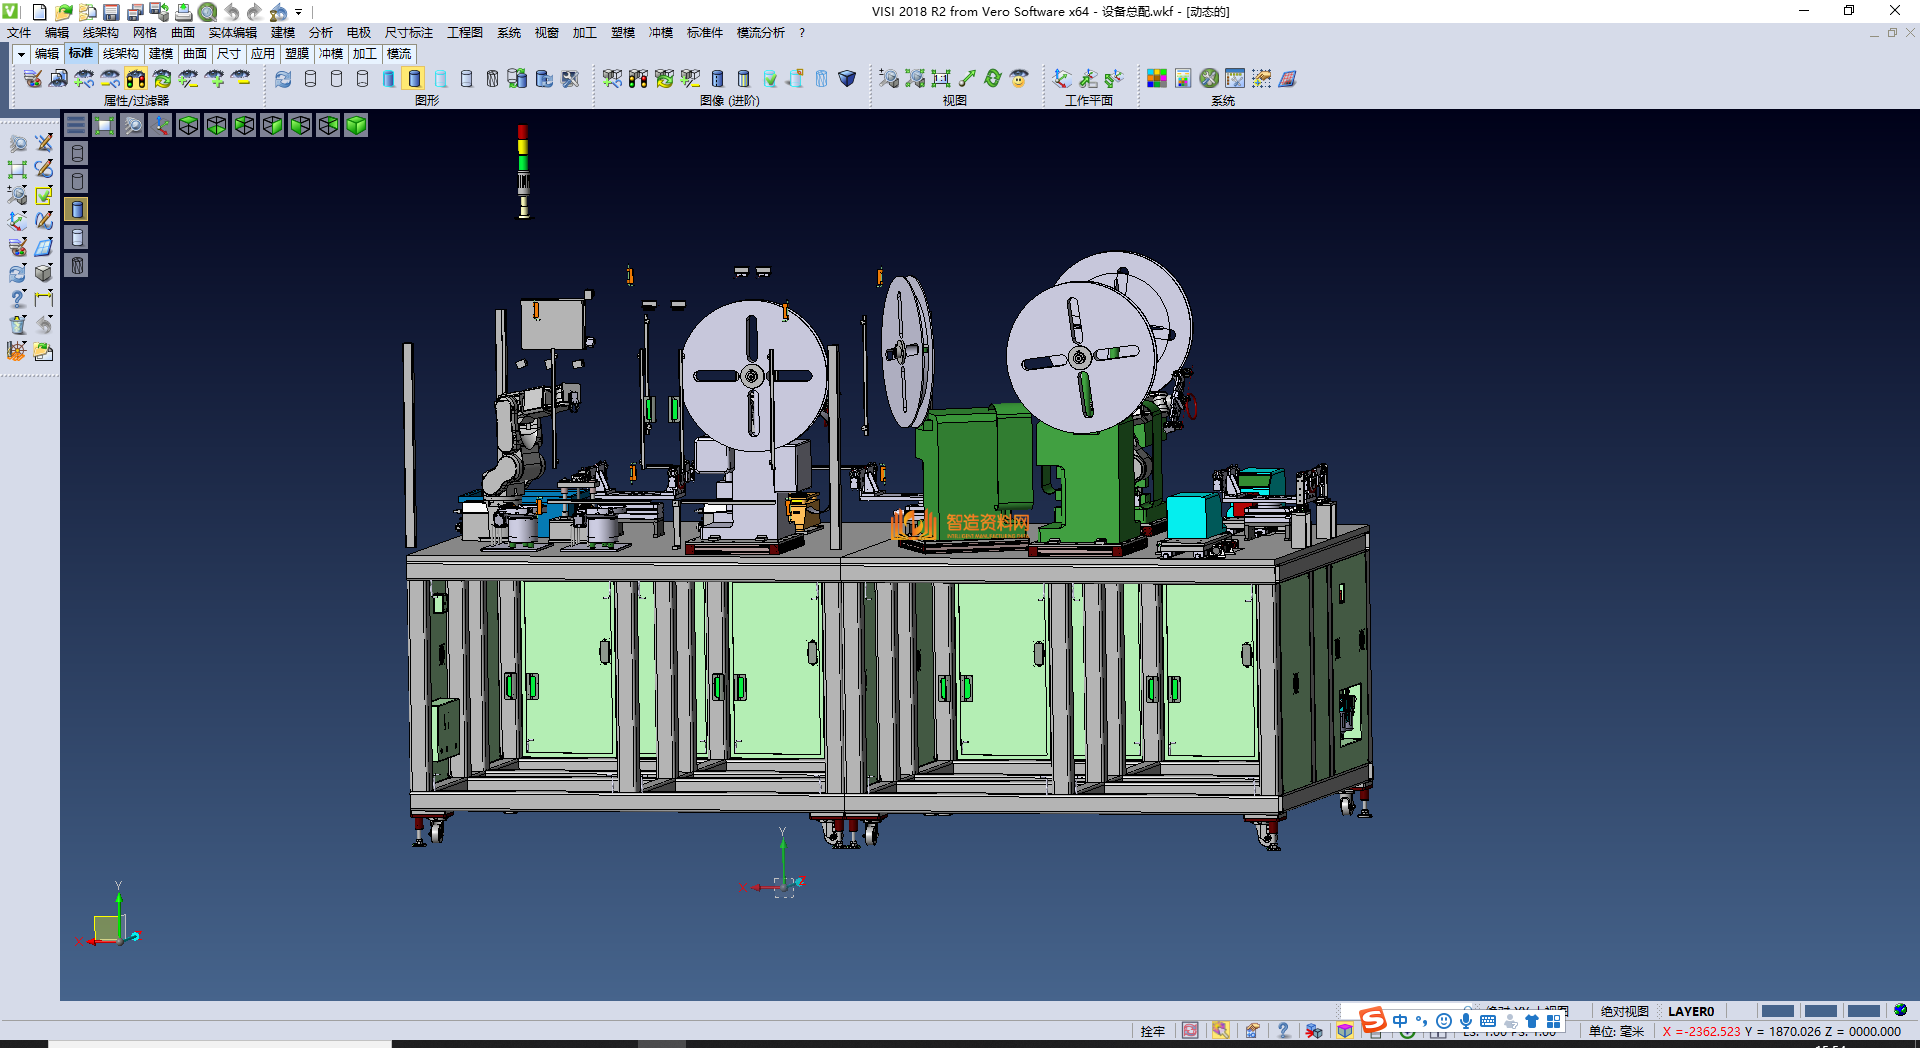Viewport: 1920px width, 1048px height.
Task: Open the viewport list menu button
Action: 76,125
